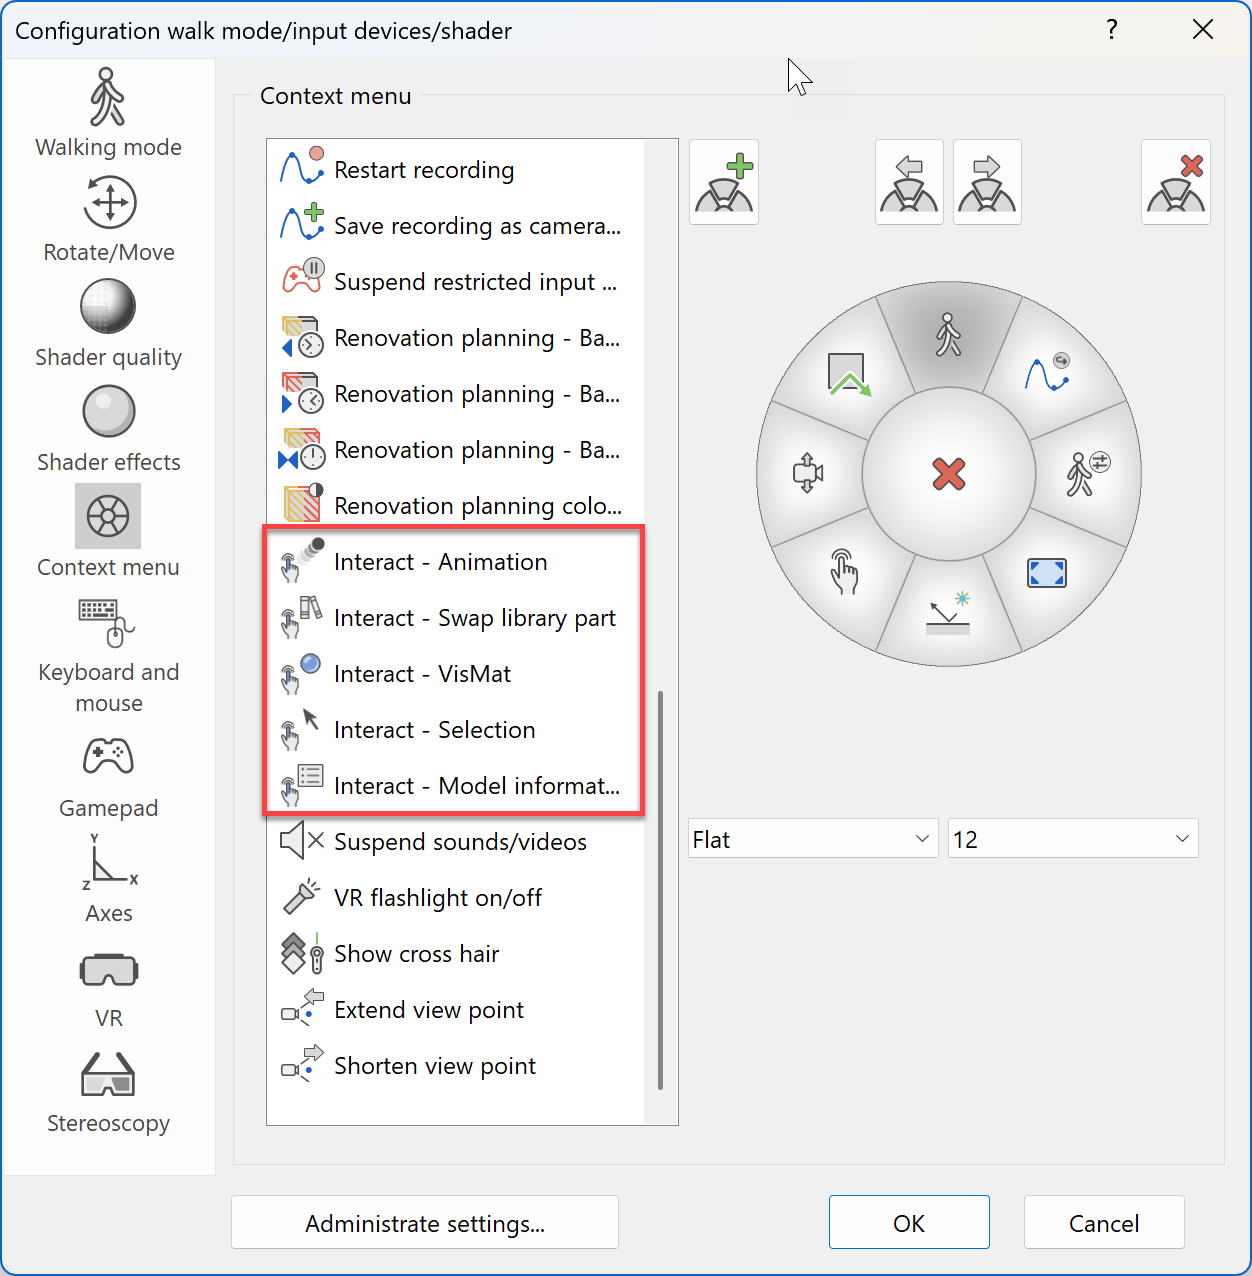Open the size 12 dropdown

1072,839
